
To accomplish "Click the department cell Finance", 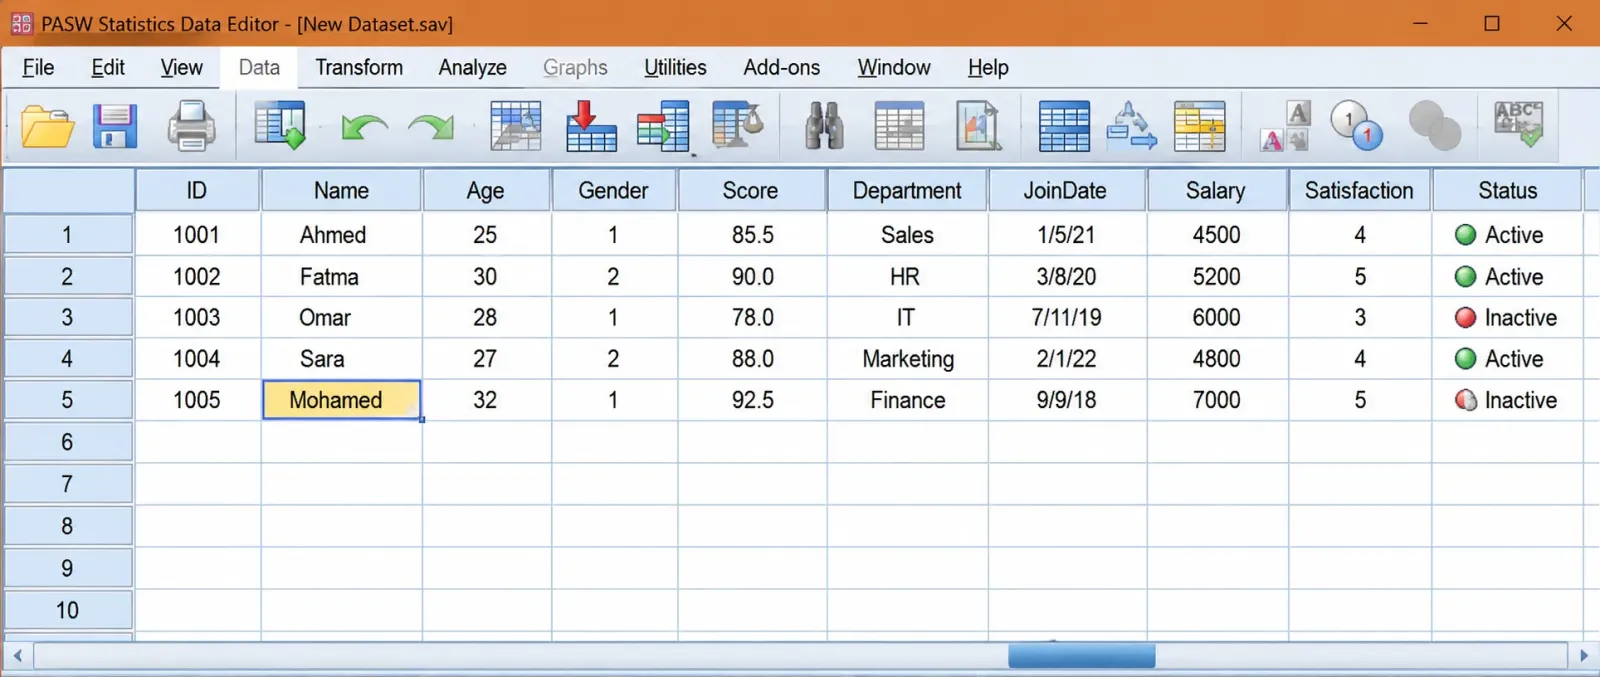I will click(x=907, y=400).
